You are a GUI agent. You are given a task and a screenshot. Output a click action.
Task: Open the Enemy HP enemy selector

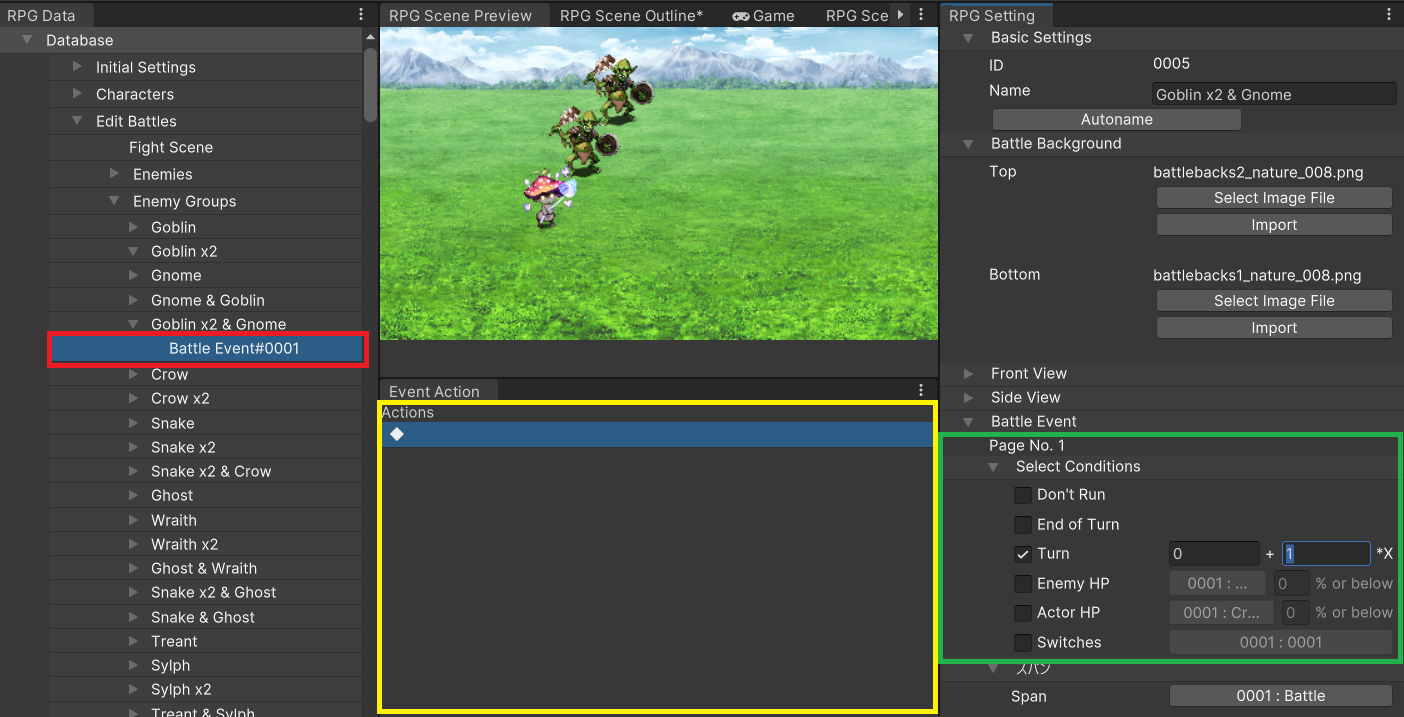pyautogui.click(x=1217, y=583)
